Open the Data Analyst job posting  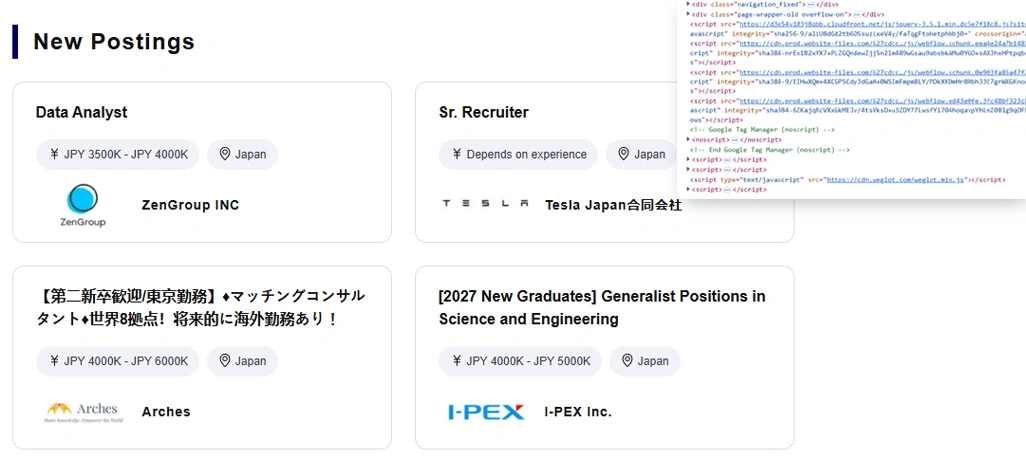coord(81,112)
